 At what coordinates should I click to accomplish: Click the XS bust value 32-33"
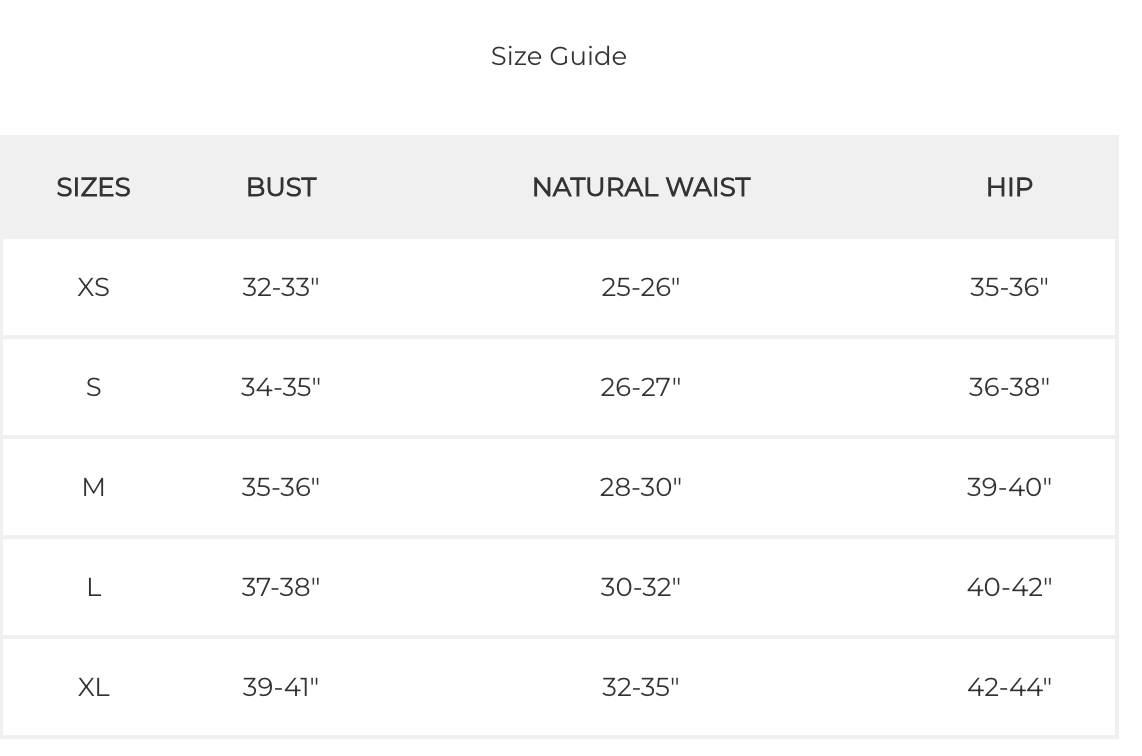281,288
